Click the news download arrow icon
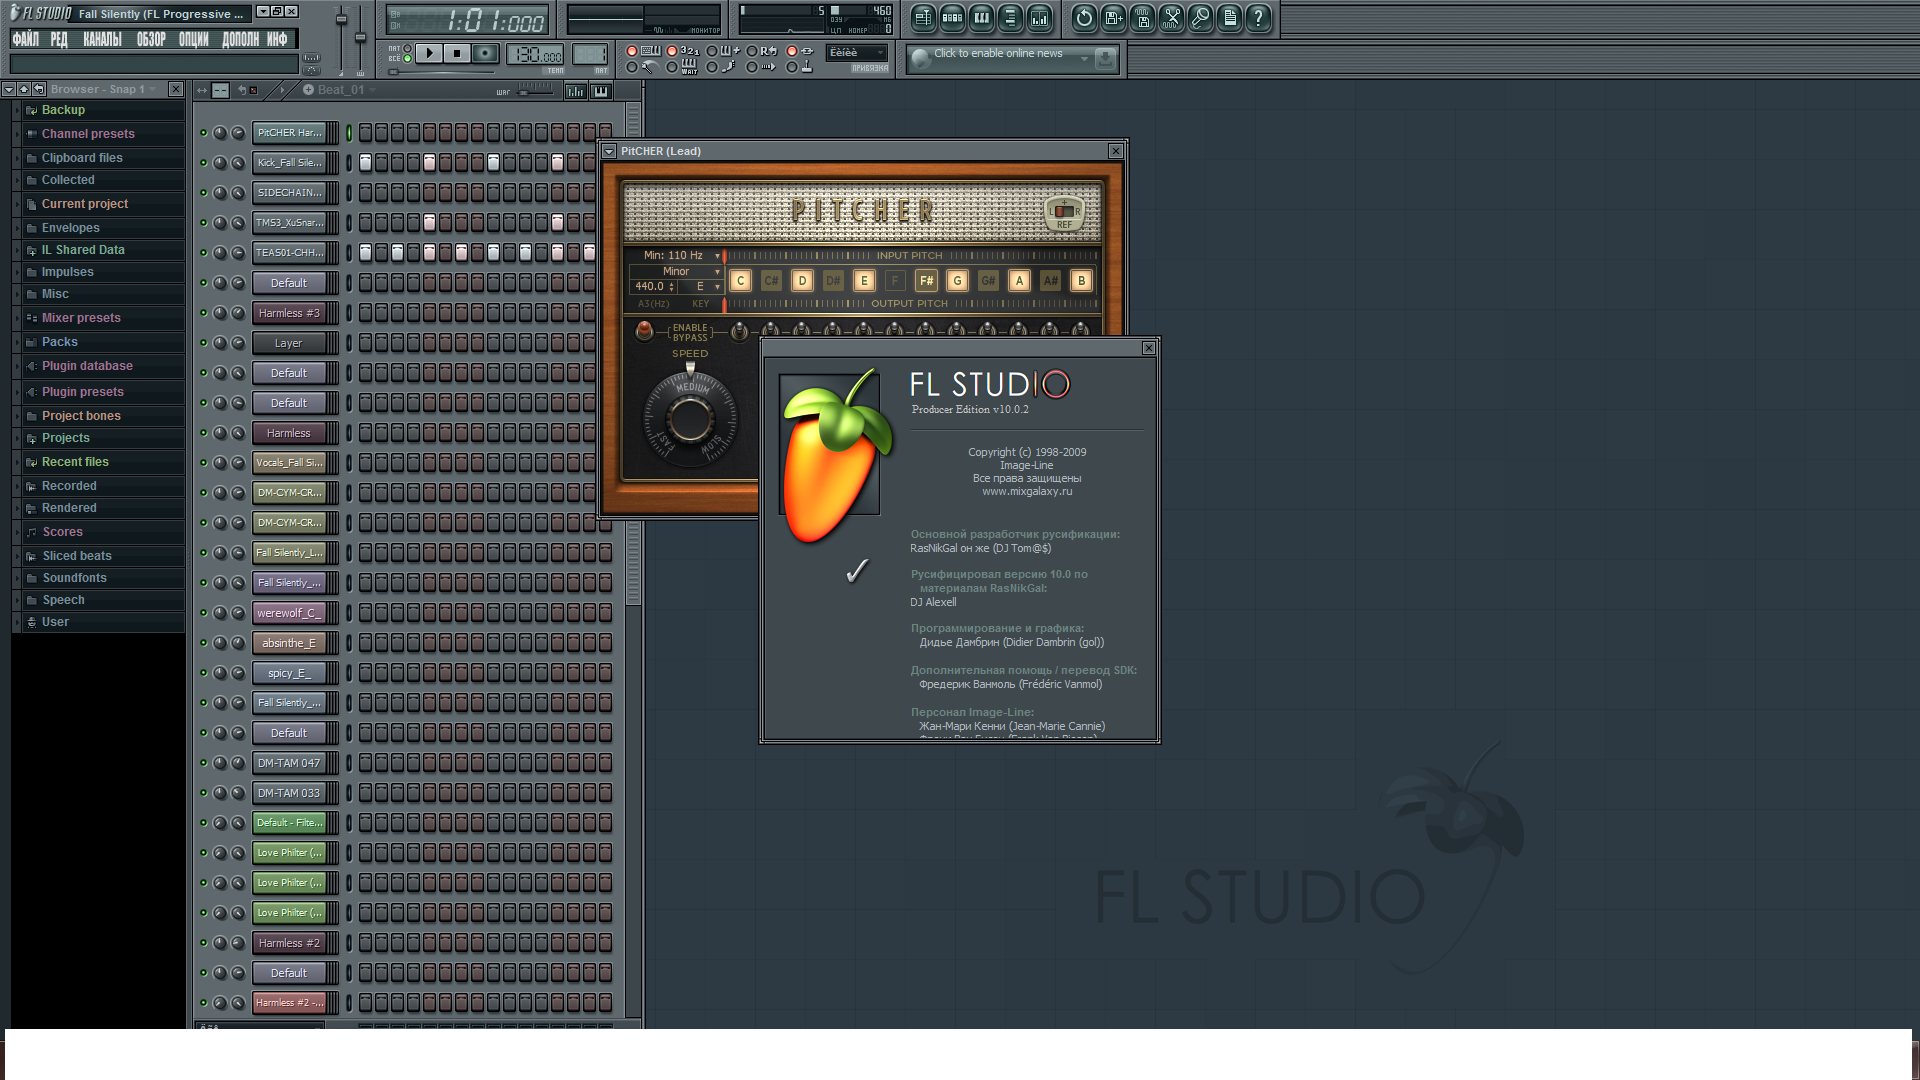Viewport: 1920px width, 1080px height. tap(1105, 59)
